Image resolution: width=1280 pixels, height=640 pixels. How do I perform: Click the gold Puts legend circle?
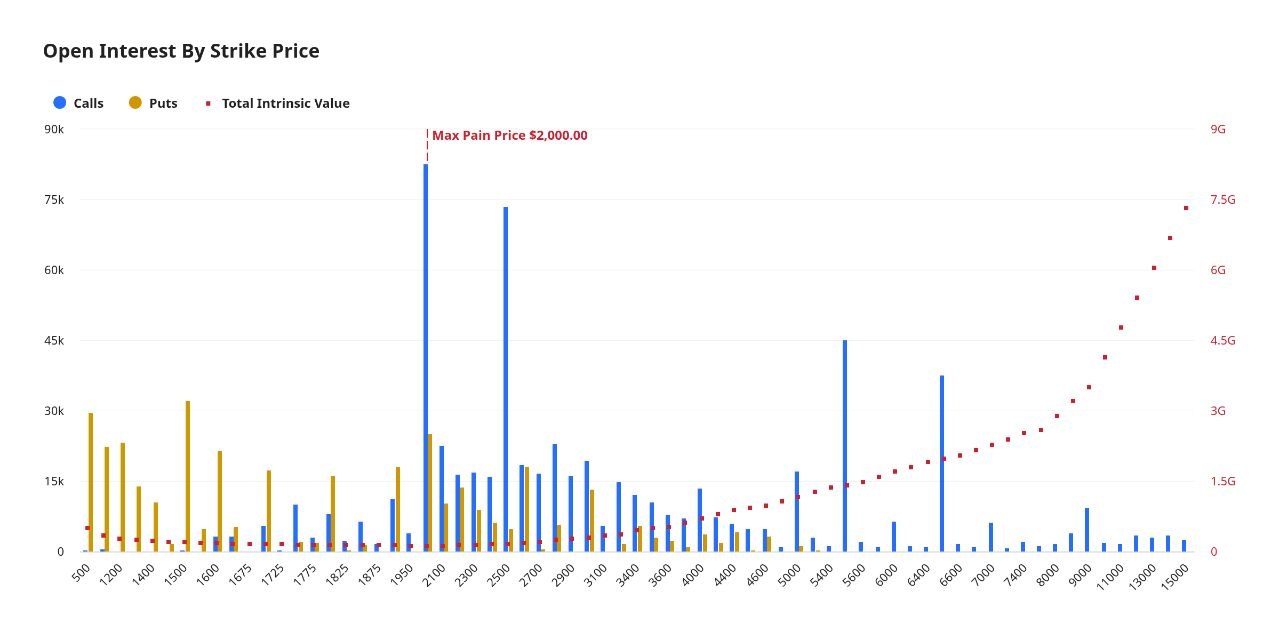click(136, 103)
